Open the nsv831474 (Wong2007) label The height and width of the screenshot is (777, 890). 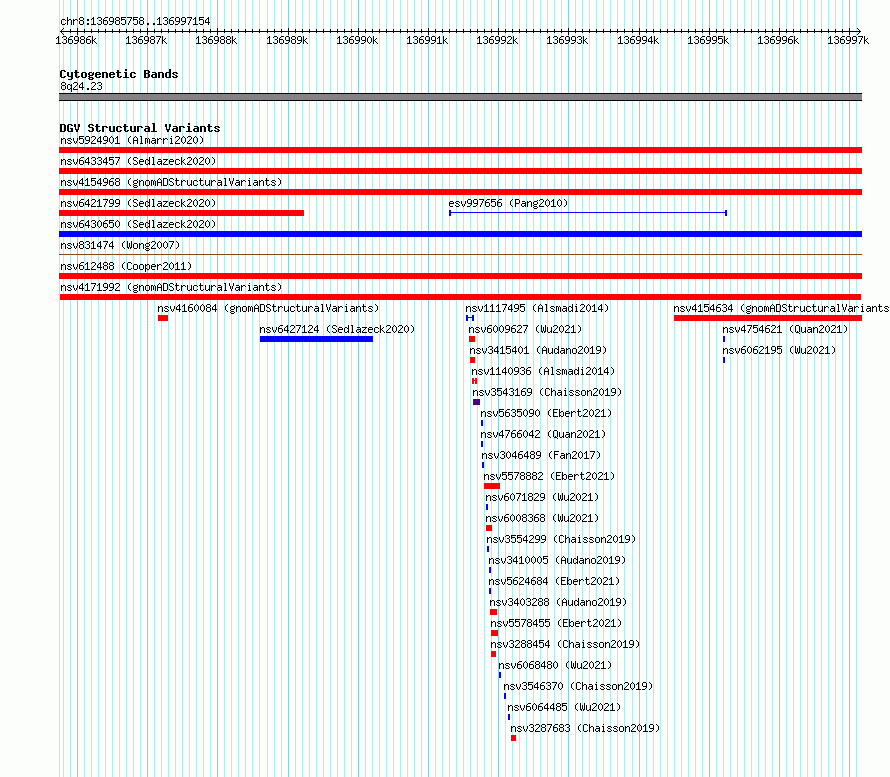120,245
